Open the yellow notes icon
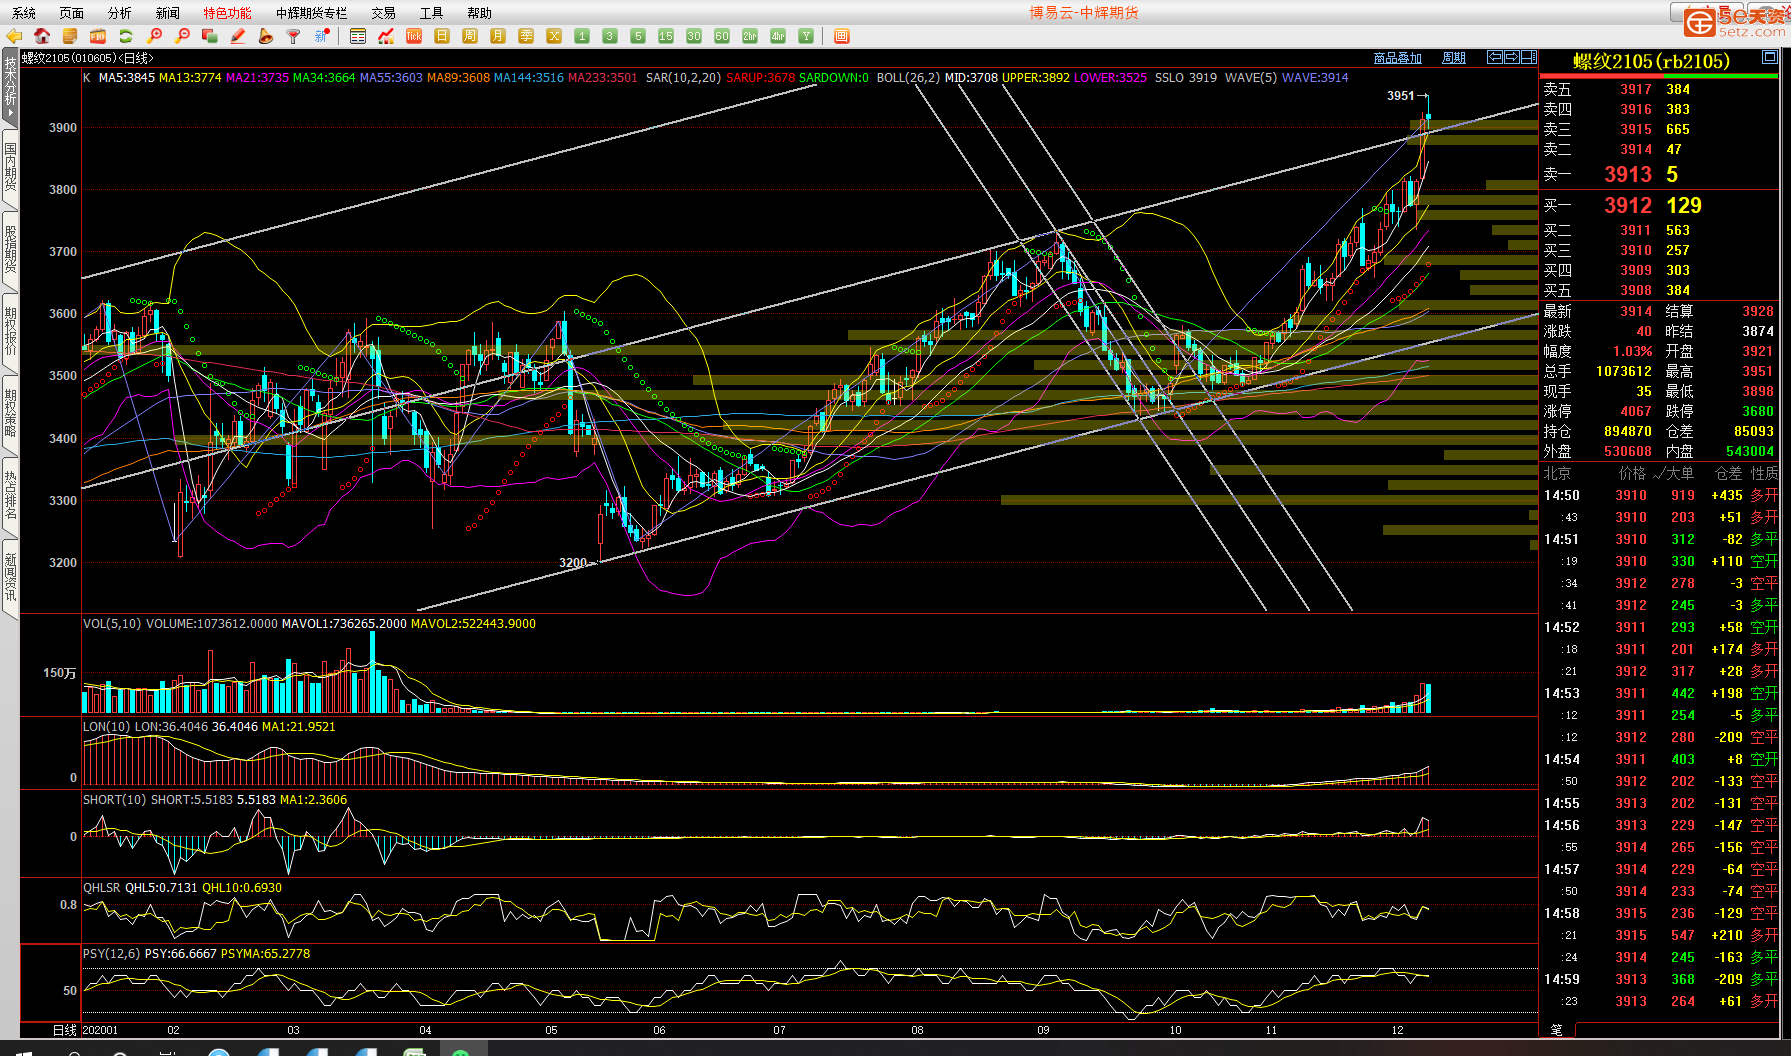The height and width of the screenshot is (1056, 1791). [x=70, y=36]
